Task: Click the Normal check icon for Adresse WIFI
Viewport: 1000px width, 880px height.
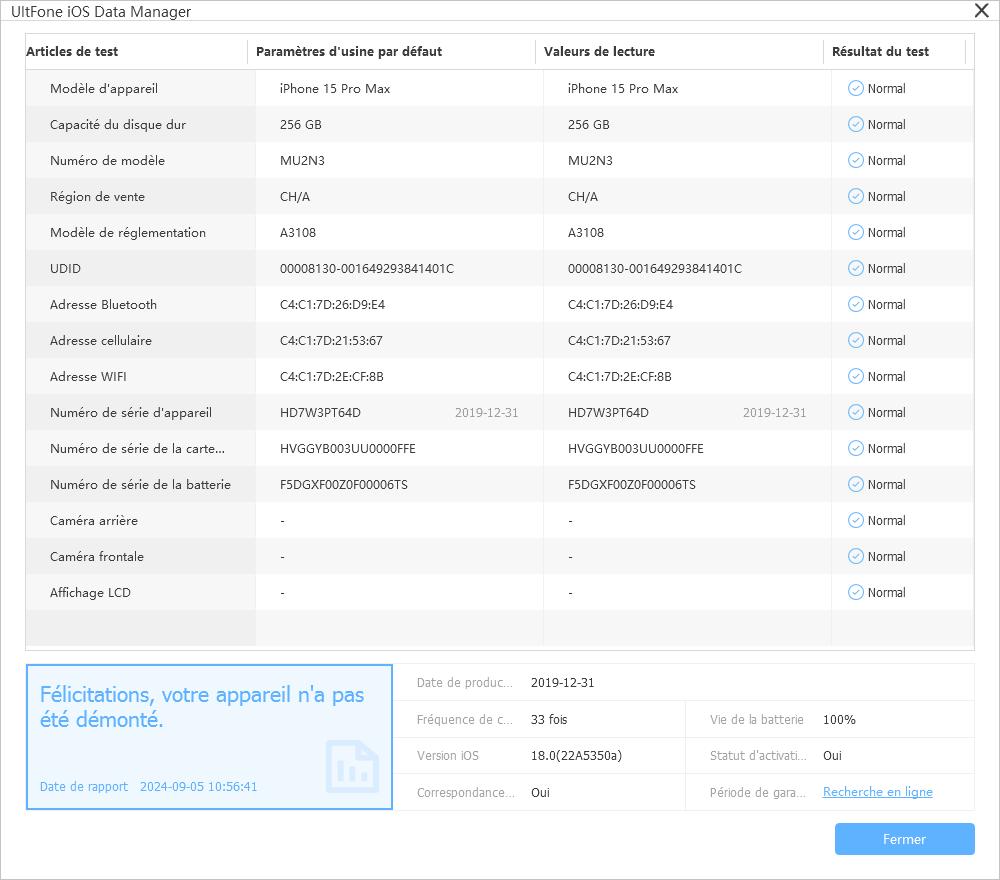Action: 855,377
